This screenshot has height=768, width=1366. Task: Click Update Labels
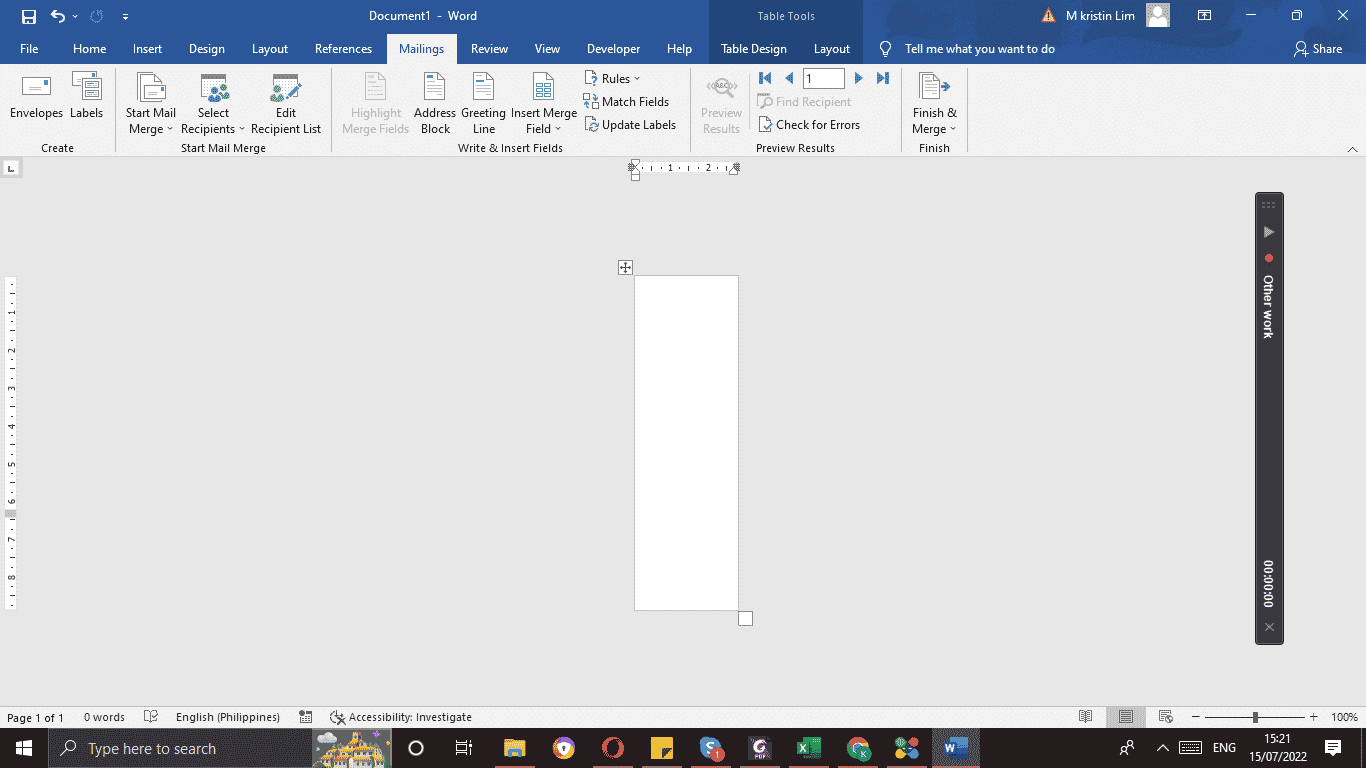[x=630, y=125]
